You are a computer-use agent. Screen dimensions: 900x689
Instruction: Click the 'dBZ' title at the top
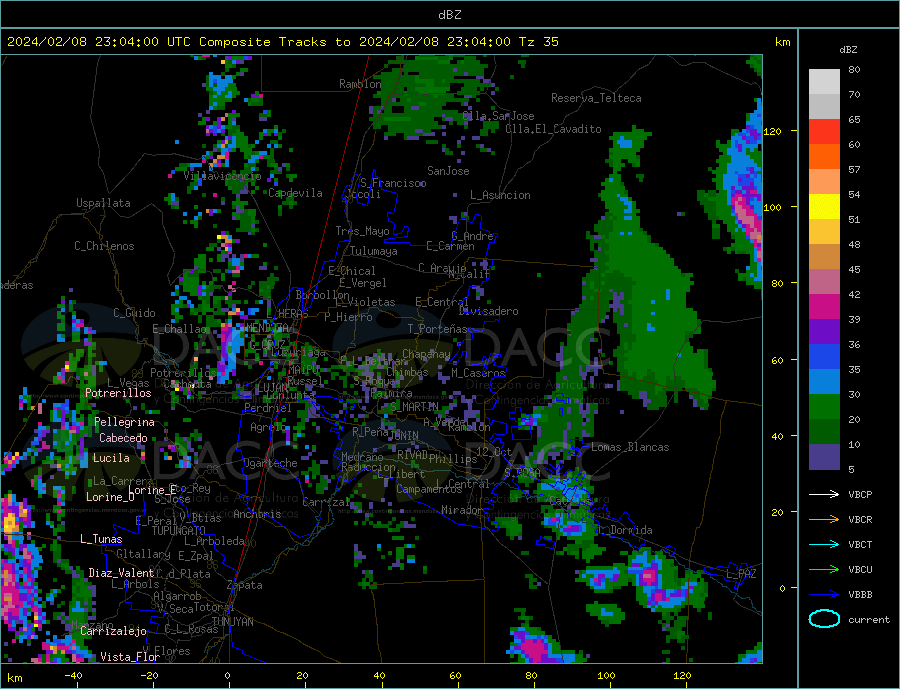click(x=449, y=15)
